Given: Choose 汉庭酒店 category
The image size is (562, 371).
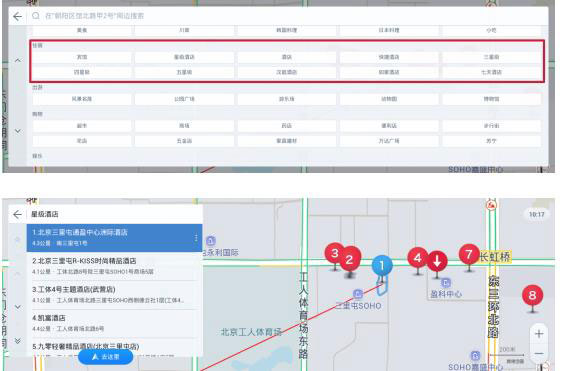Looking at the screenshot, I should point(287,72).
